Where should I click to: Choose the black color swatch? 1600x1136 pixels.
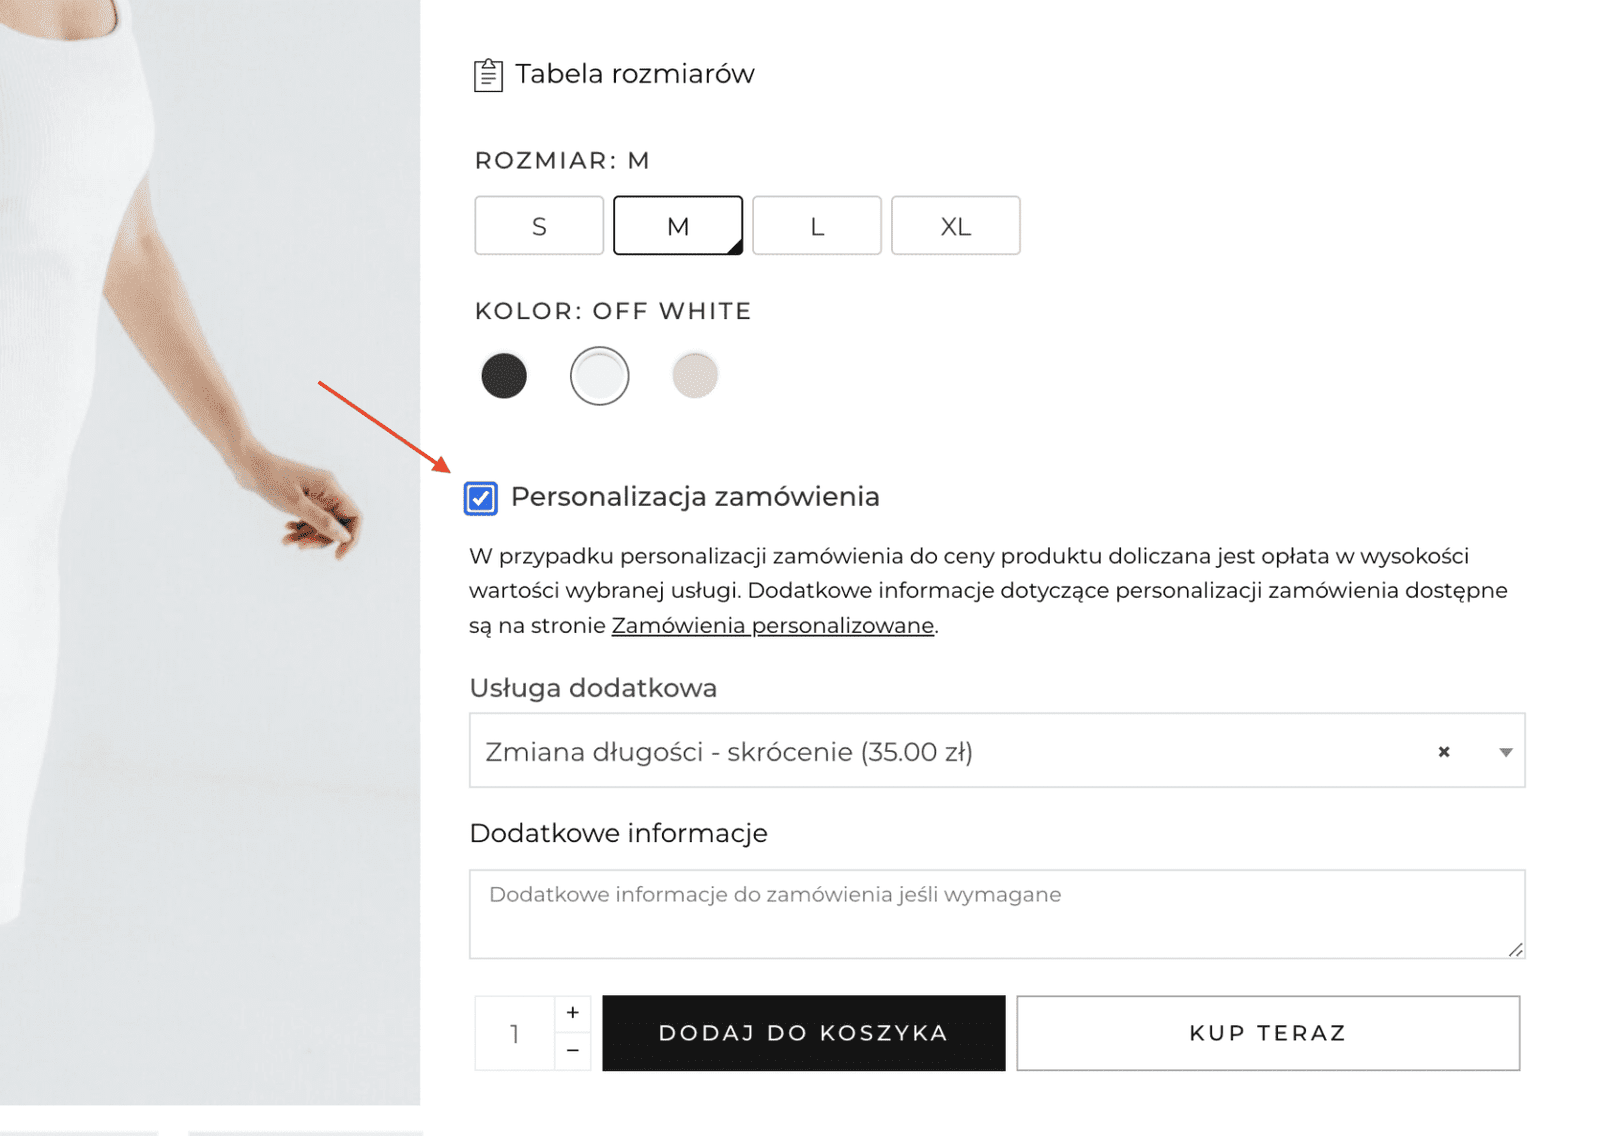504,376
